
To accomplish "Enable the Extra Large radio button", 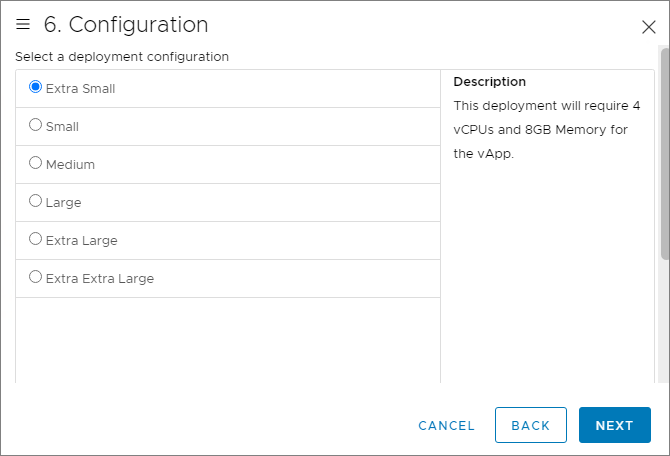I will [36, 239].
